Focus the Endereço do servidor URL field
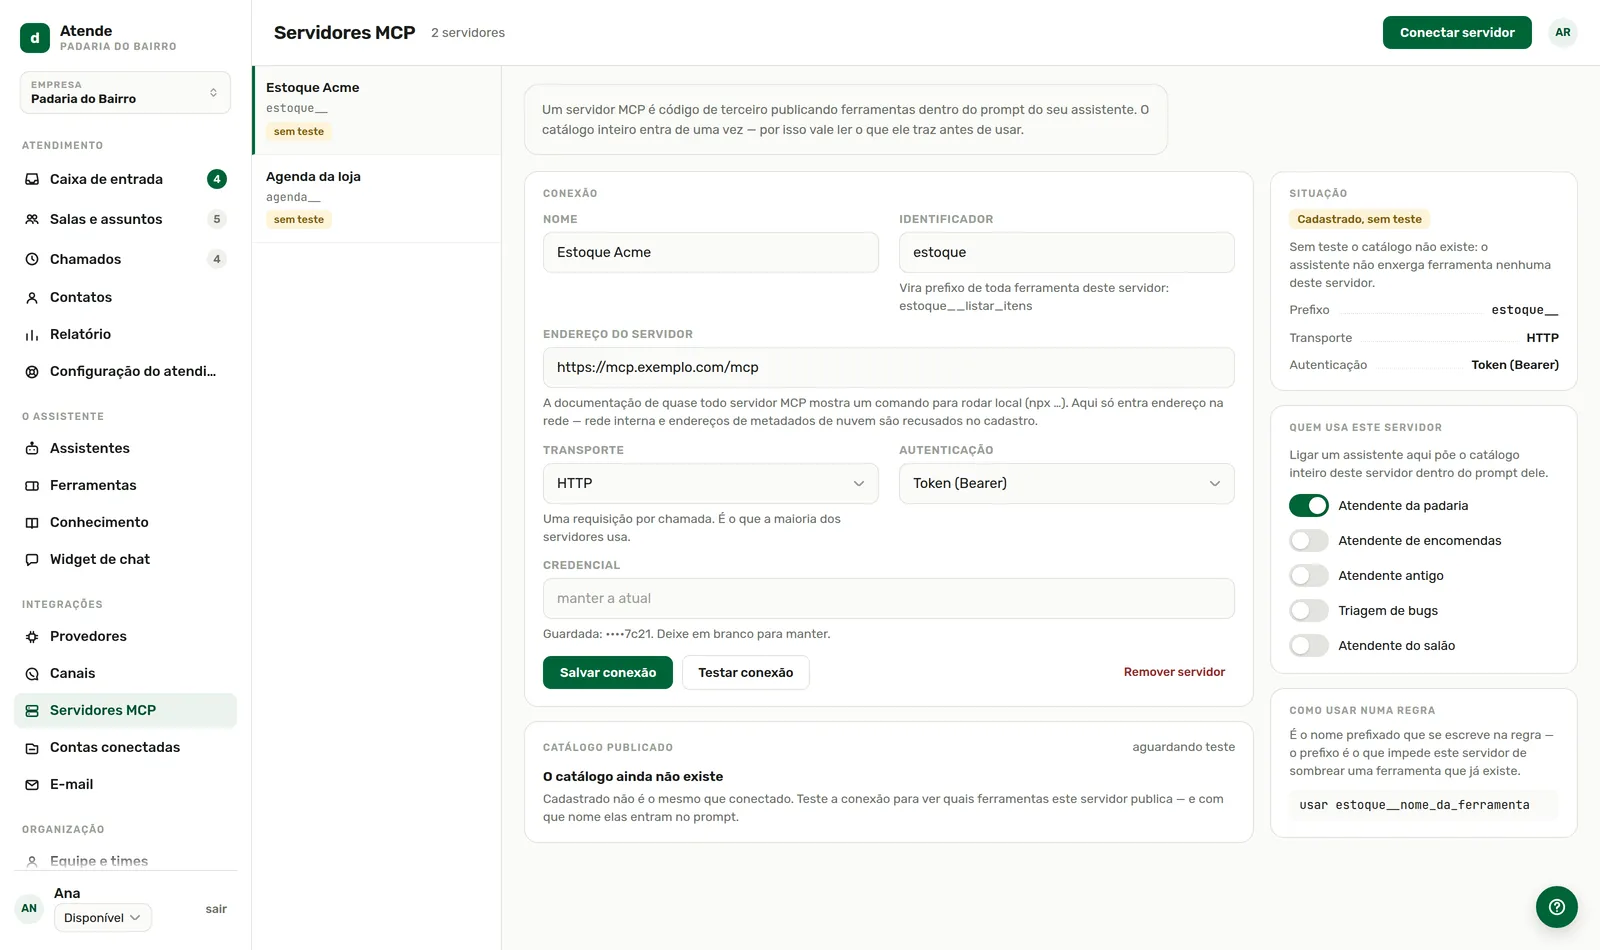This screenshot has width=1600, height=950. [888, 367]
